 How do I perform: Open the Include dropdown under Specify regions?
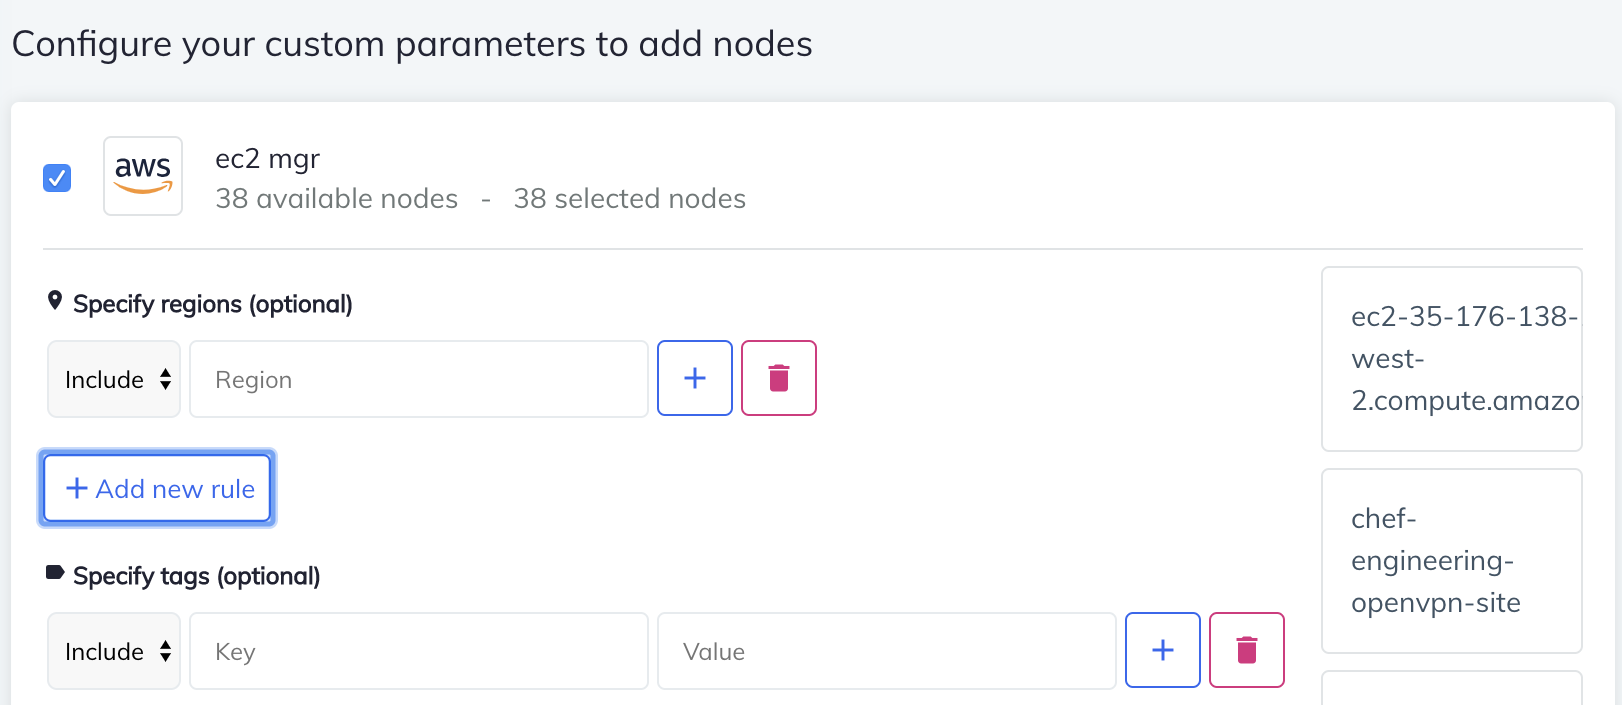click(113, 379)
